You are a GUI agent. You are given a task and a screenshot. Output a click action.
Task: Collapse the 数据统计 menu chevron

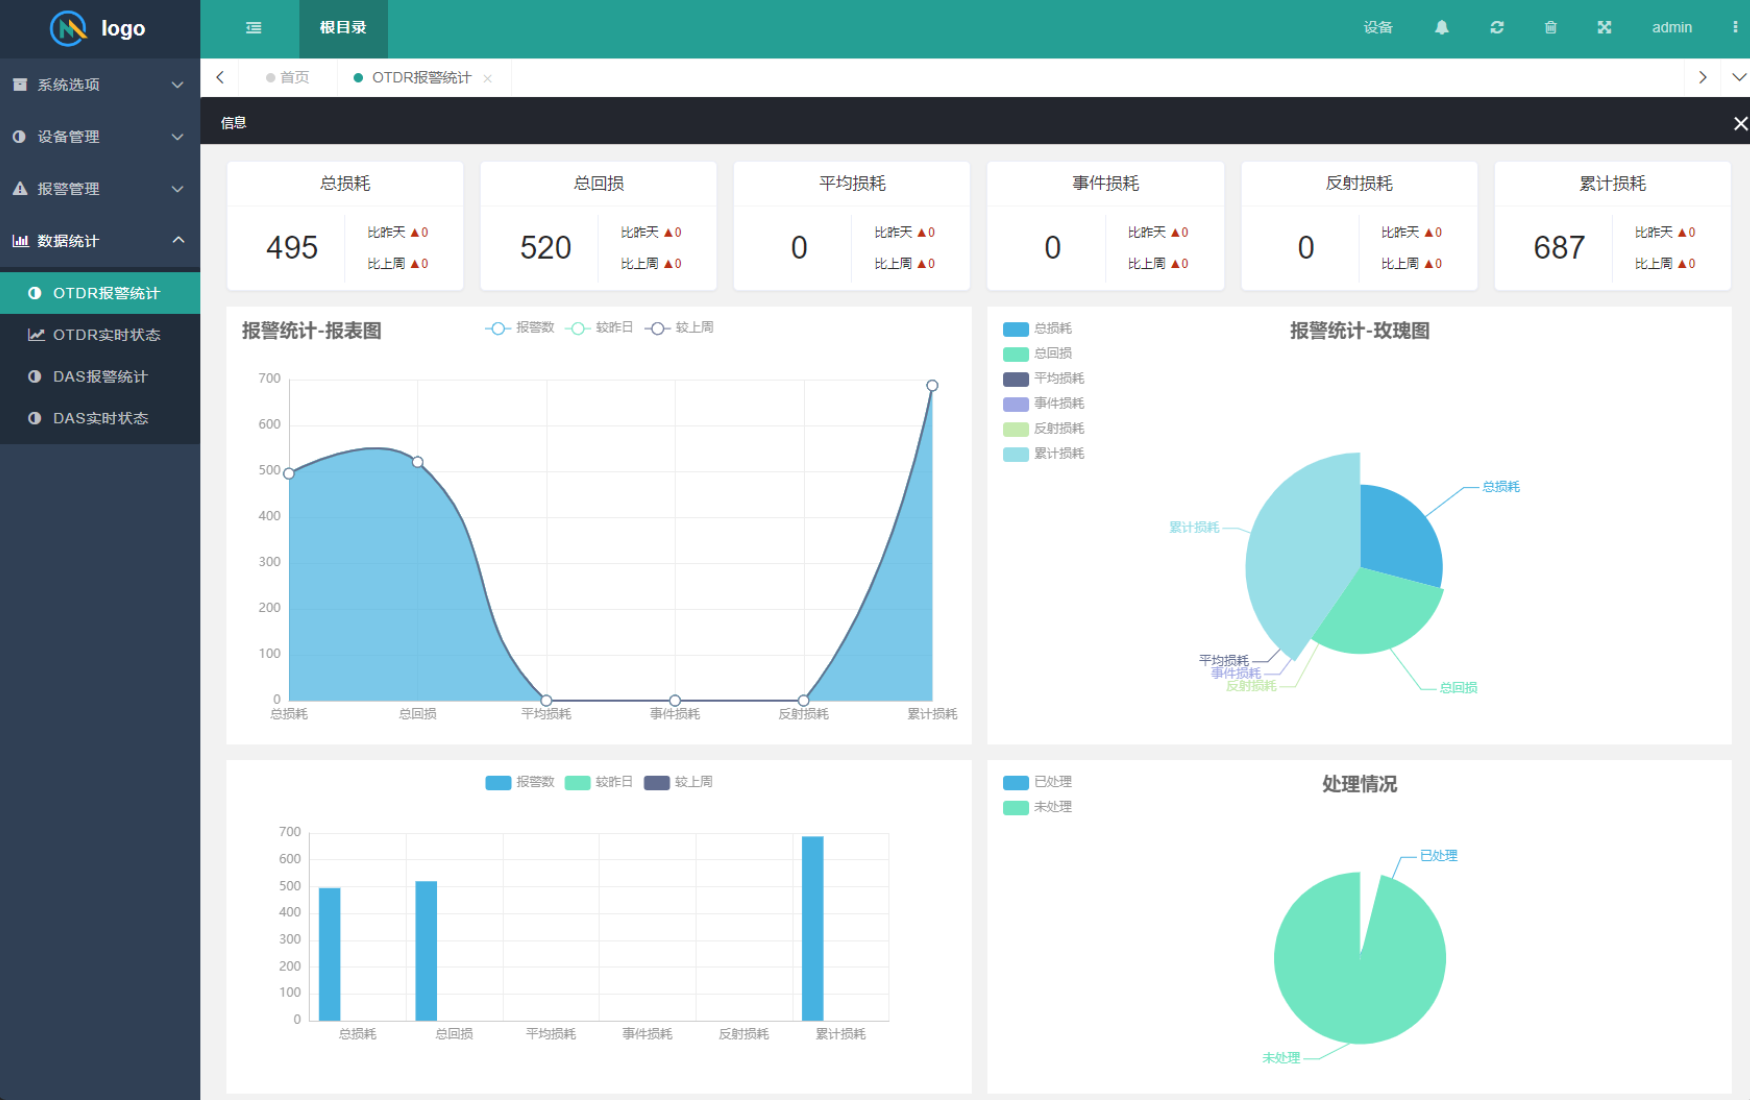pos(178,240)
